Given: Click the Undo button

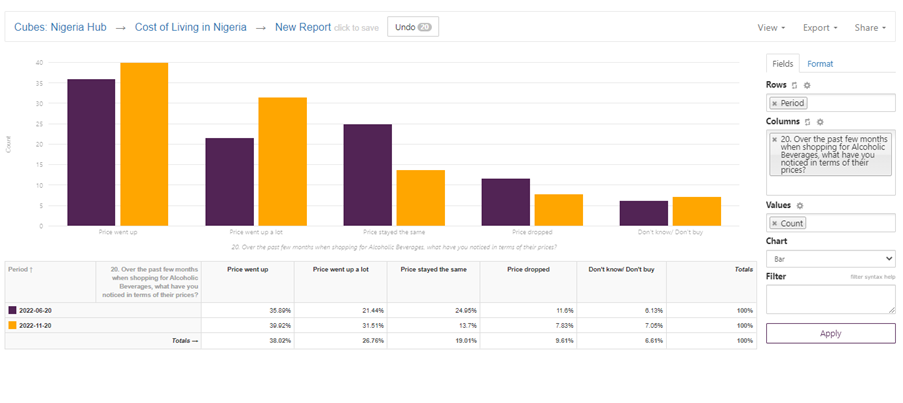Looking at the screenshot, I should click(412, 27).
